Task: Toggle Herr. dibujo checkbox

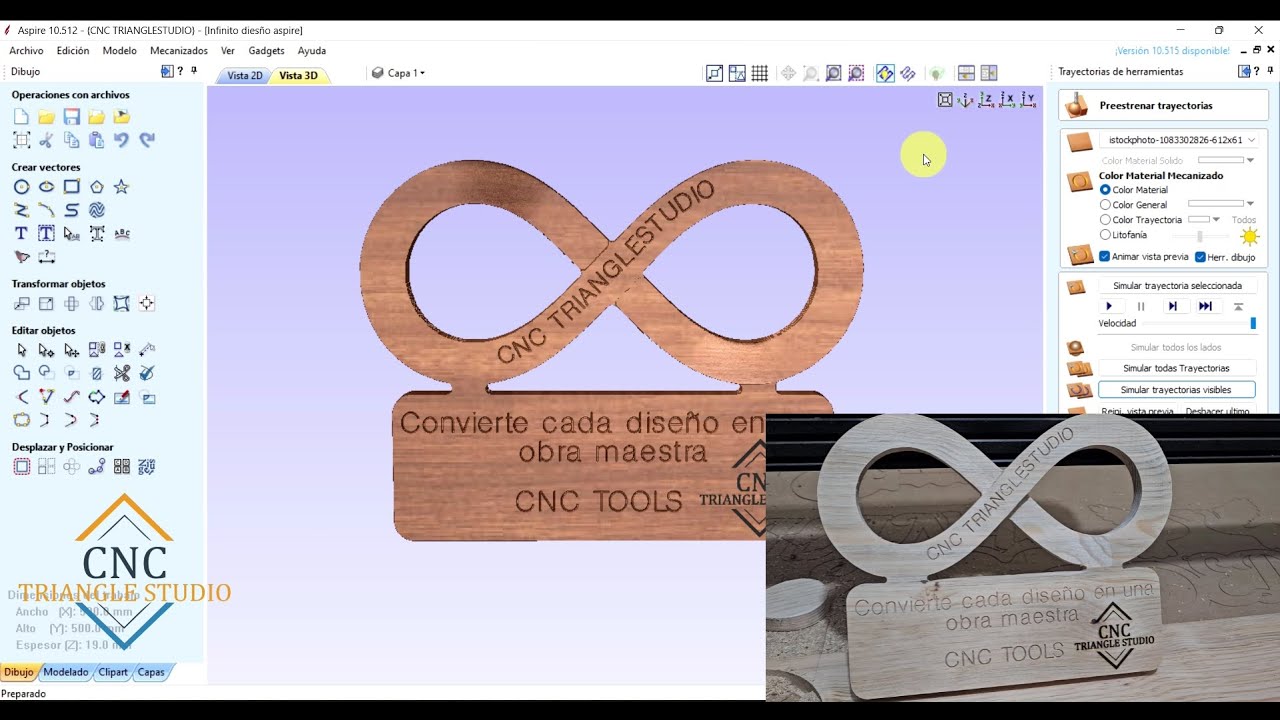Action: coord(1200,257)
